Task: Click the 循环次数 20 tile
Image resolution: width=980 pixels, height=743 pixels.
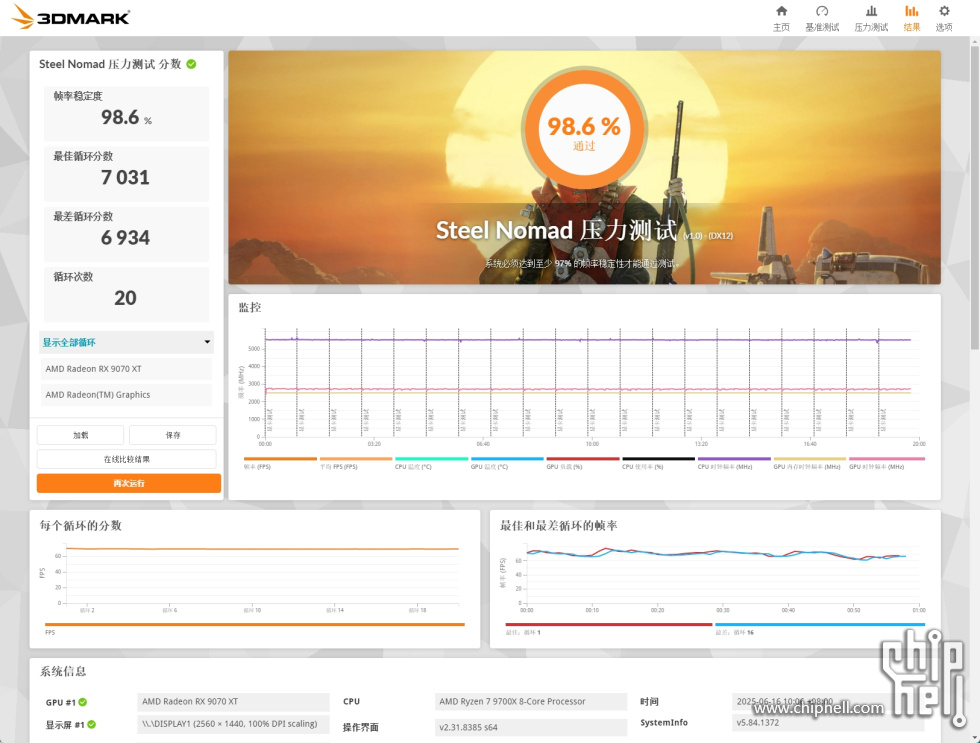Action: (x=126, y=294)
